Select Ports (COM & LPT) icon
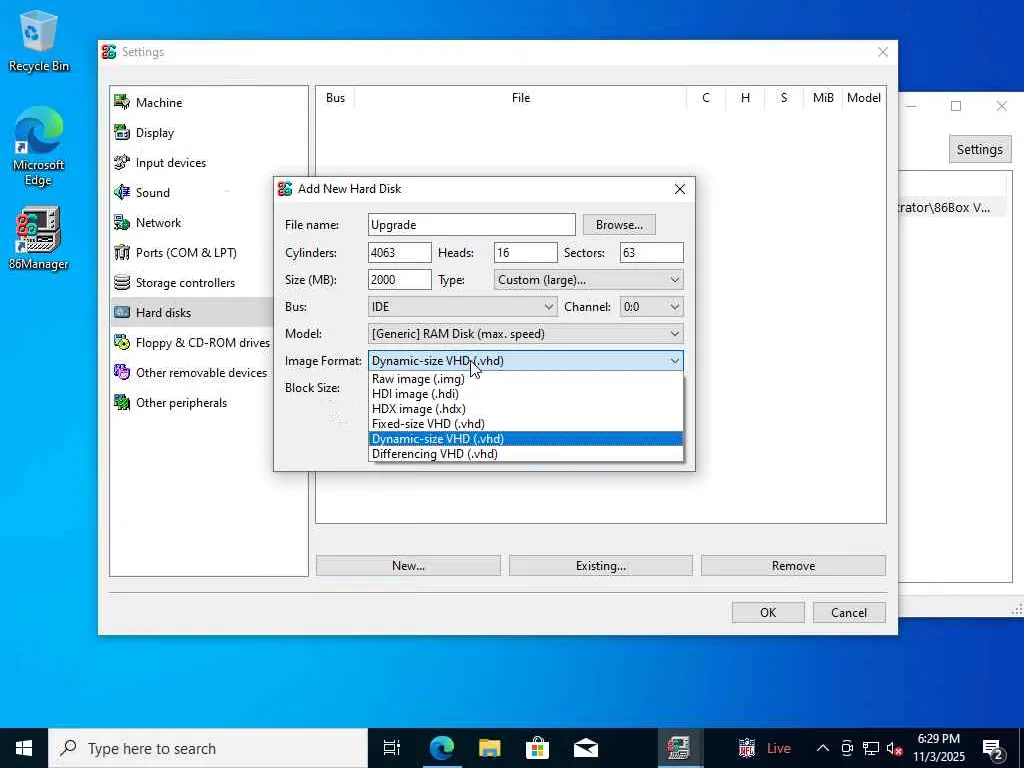 point(122,252)
